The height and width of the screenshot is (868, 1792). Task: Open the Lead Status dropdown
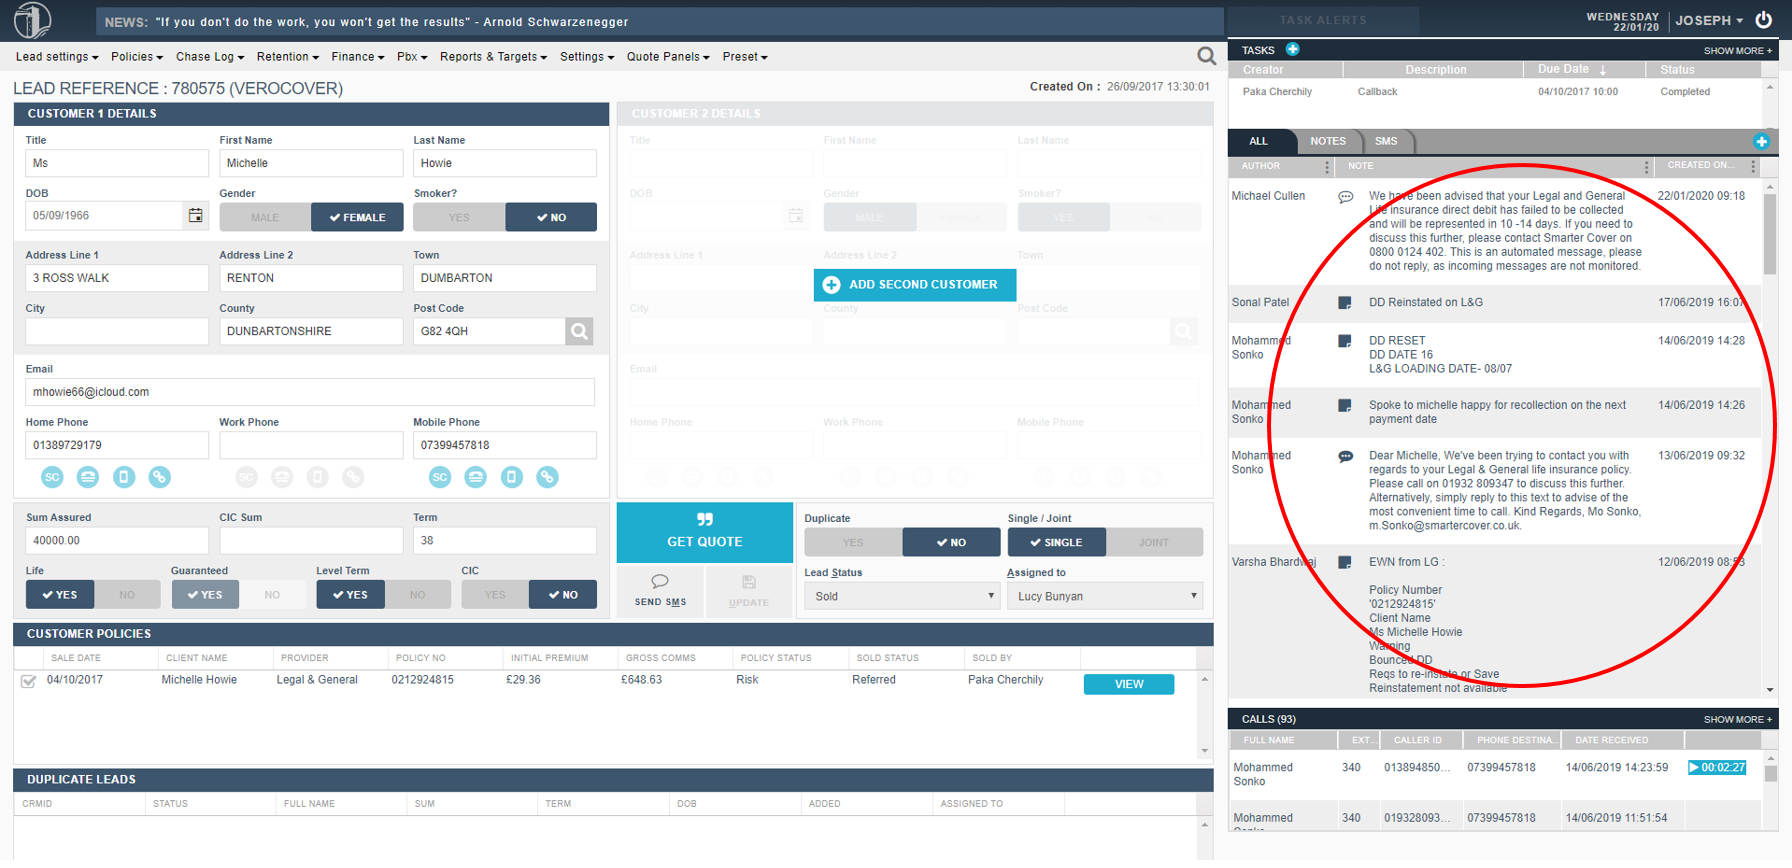pyautogui.click(x=902, y=596)
